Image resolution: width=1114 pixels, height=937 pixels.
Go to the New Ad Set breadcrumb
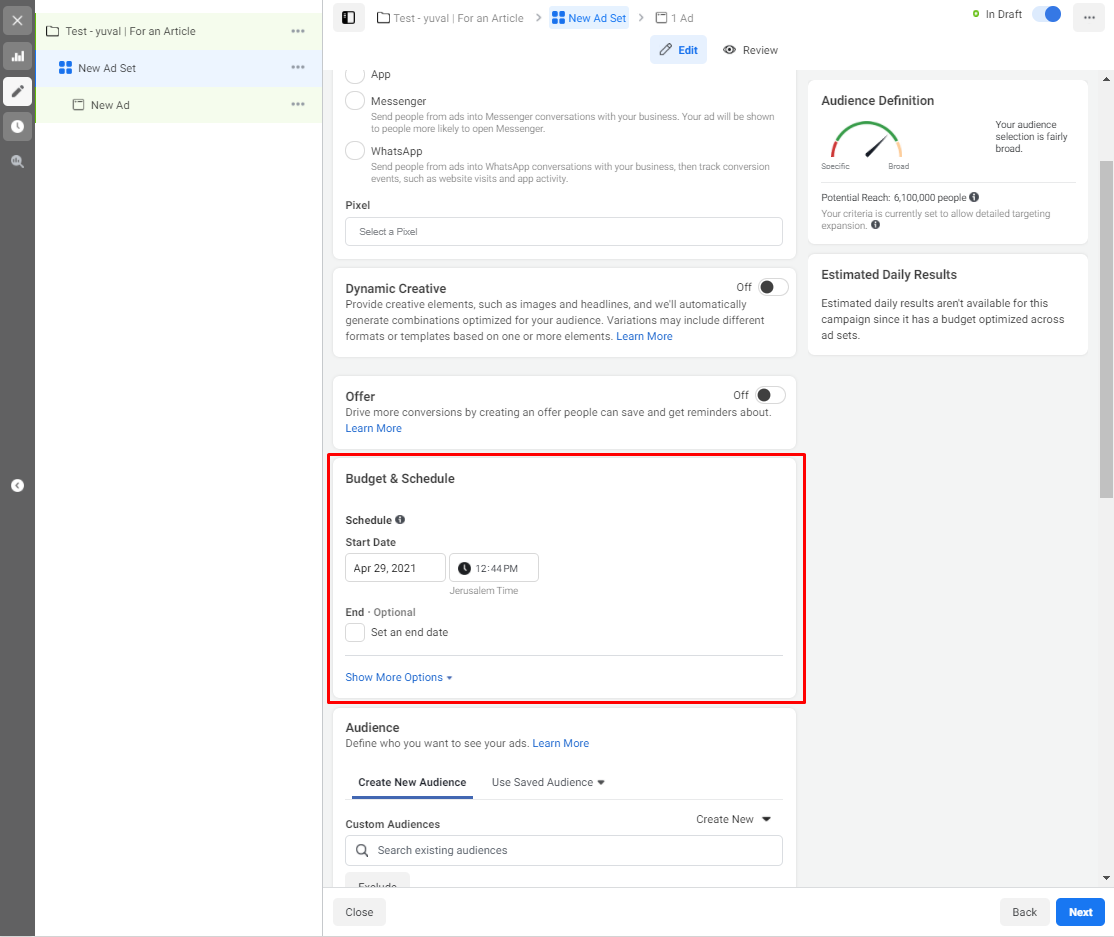pos(589,18)
